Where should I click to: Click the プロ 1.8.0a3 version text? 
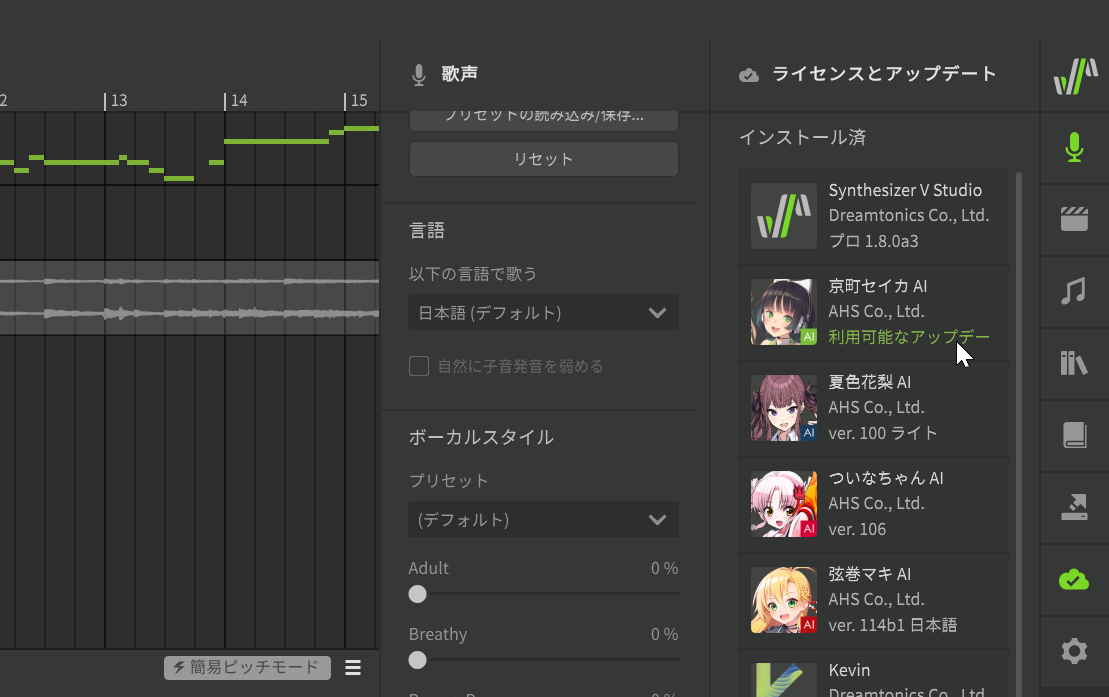pyautogui.click(x=873, y=241)
